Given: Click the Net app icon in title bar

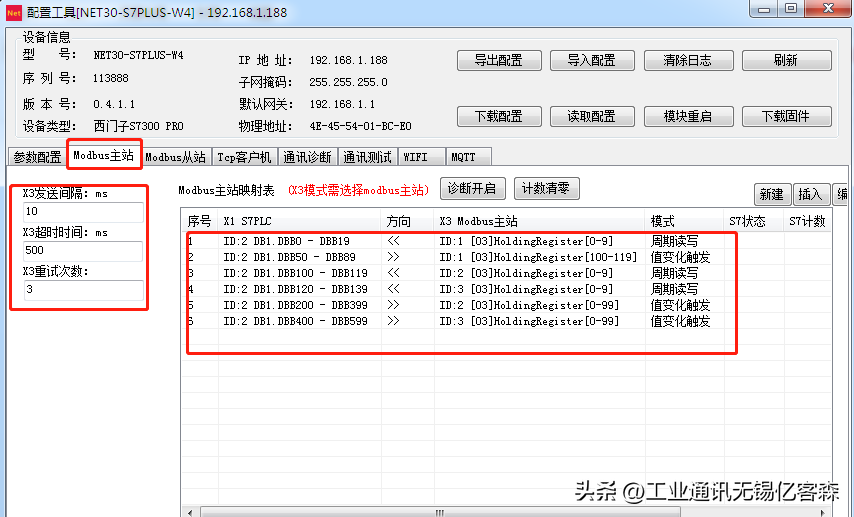Looking at the screenshot, I should tap(13, 10).
